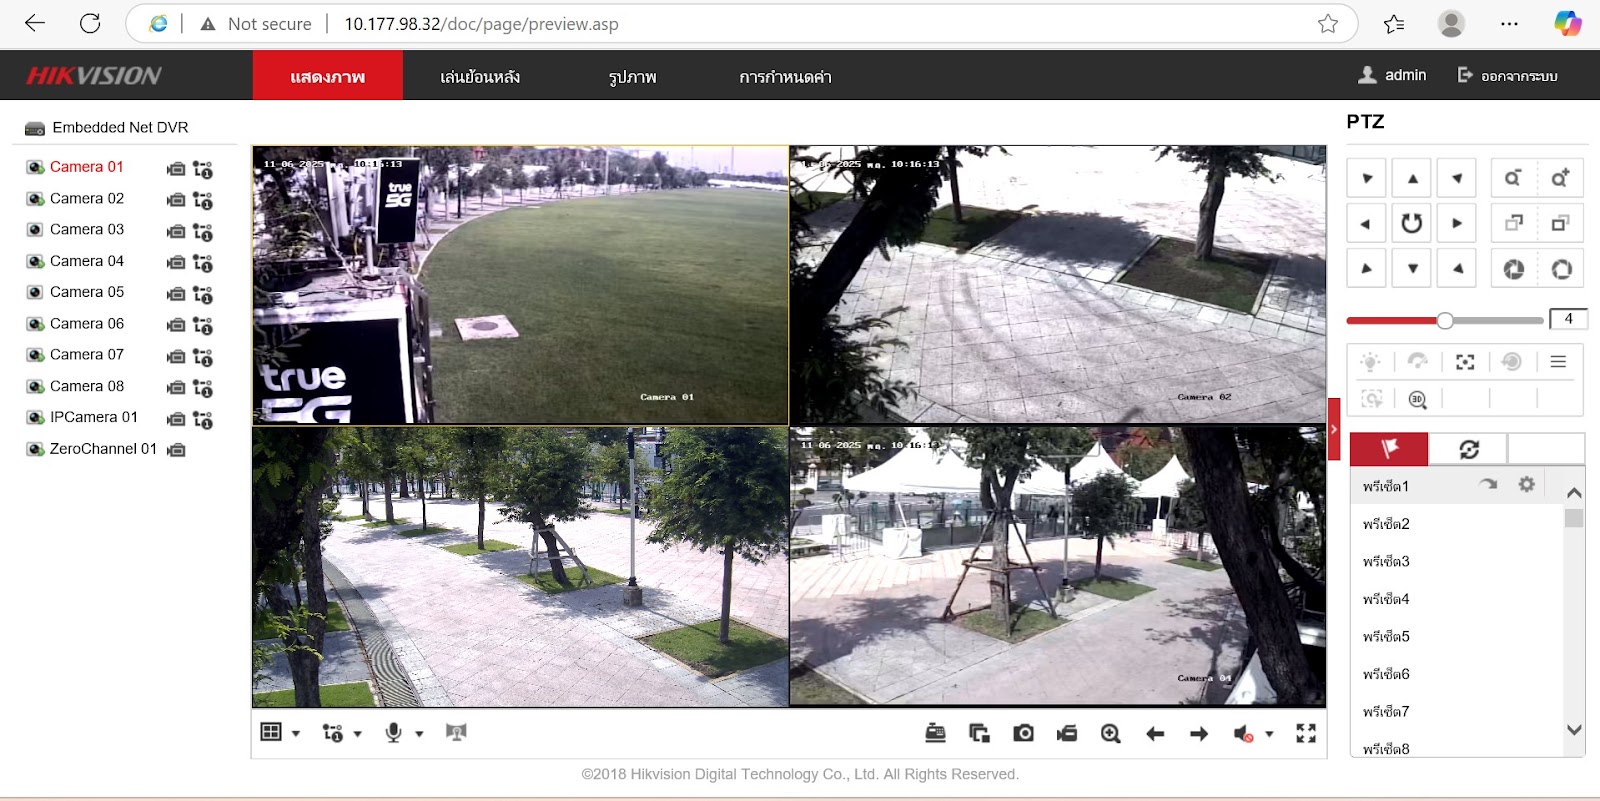This screenshot has width=1600, height=801.
Task: Tilt the PTZ camera up
Action: pyautogui.click(x=1412, y=178)
